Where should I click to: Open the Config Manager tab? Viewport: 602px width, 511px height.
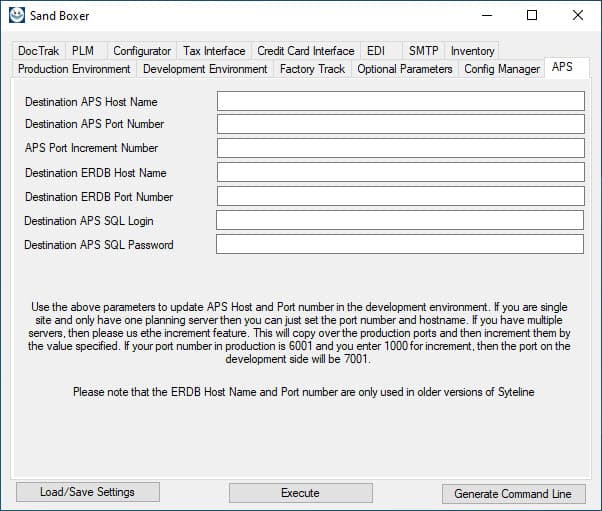[x=502, y=69]
